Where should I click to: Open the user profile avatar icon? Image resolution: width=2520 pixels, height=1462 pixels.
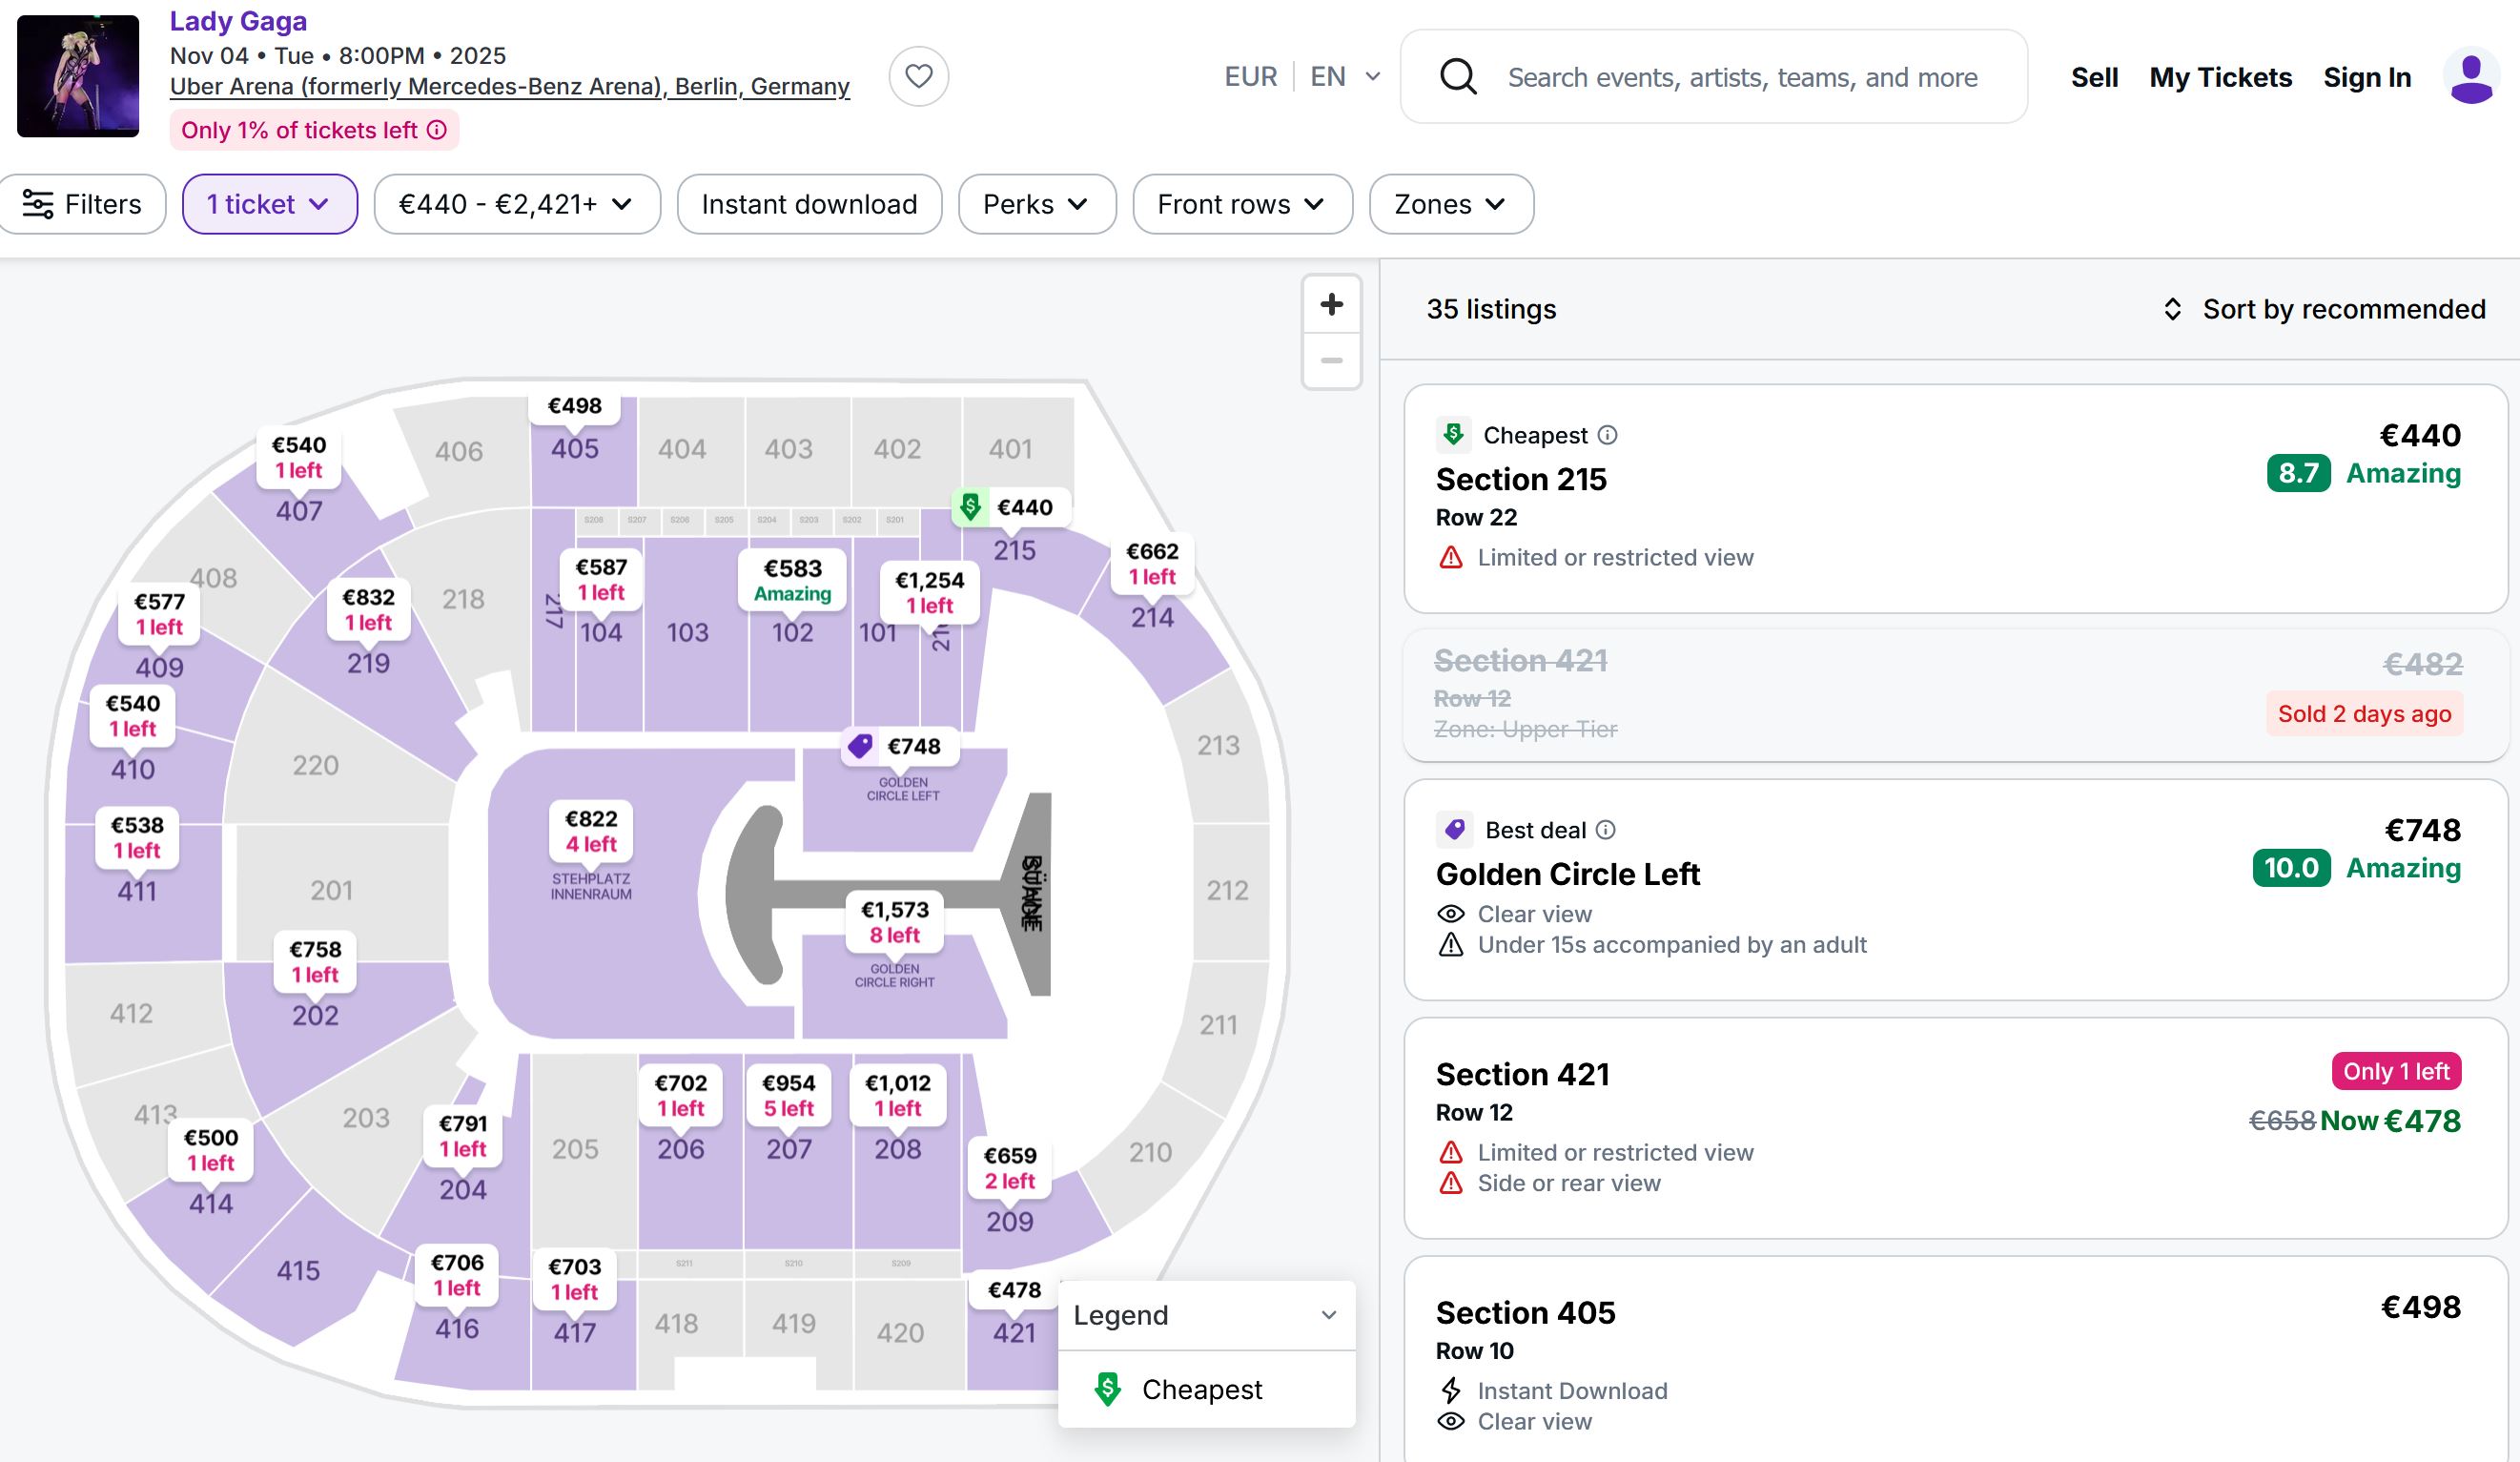pyautogui.click(x=2471, y=76)
